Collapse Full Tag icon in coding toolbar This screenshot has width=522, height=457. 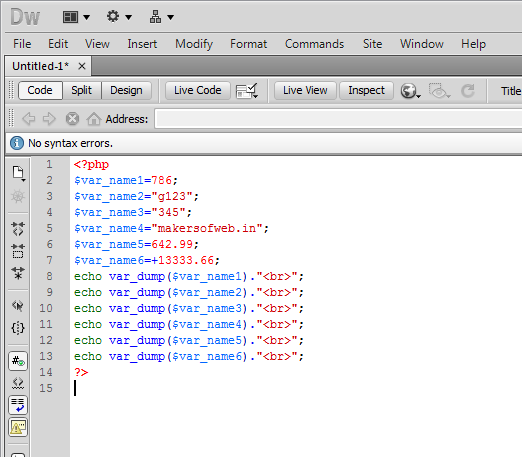coord(18,229)
